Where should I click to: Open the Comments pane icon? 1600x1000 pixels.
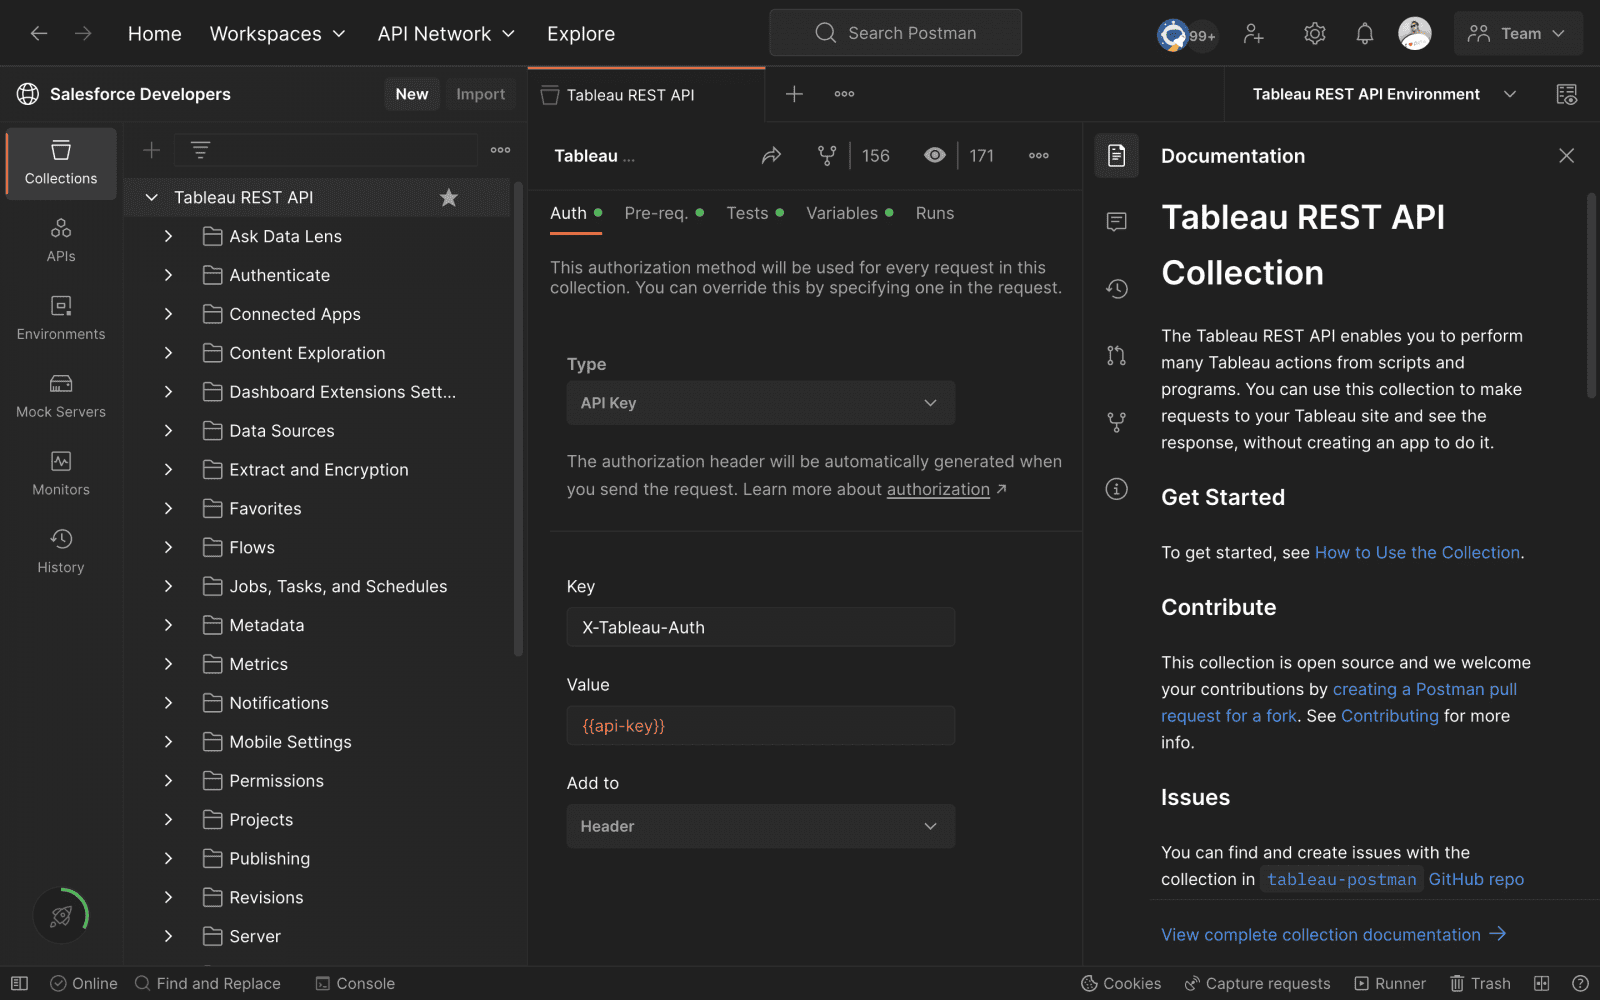pos(1117,222)
